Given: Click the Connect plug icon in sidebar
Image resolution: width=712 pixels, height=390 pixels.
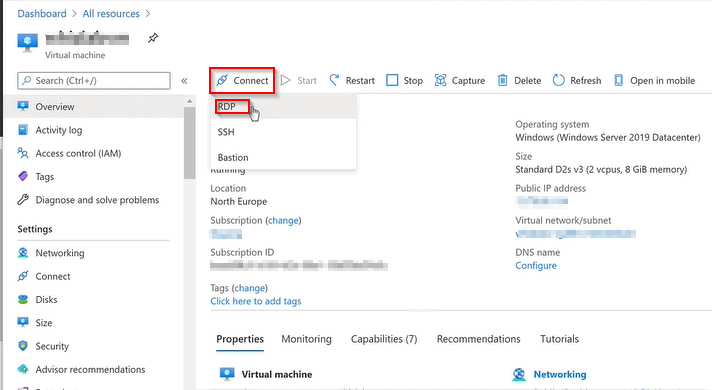Looking at the screenshot, I should 23,276.
